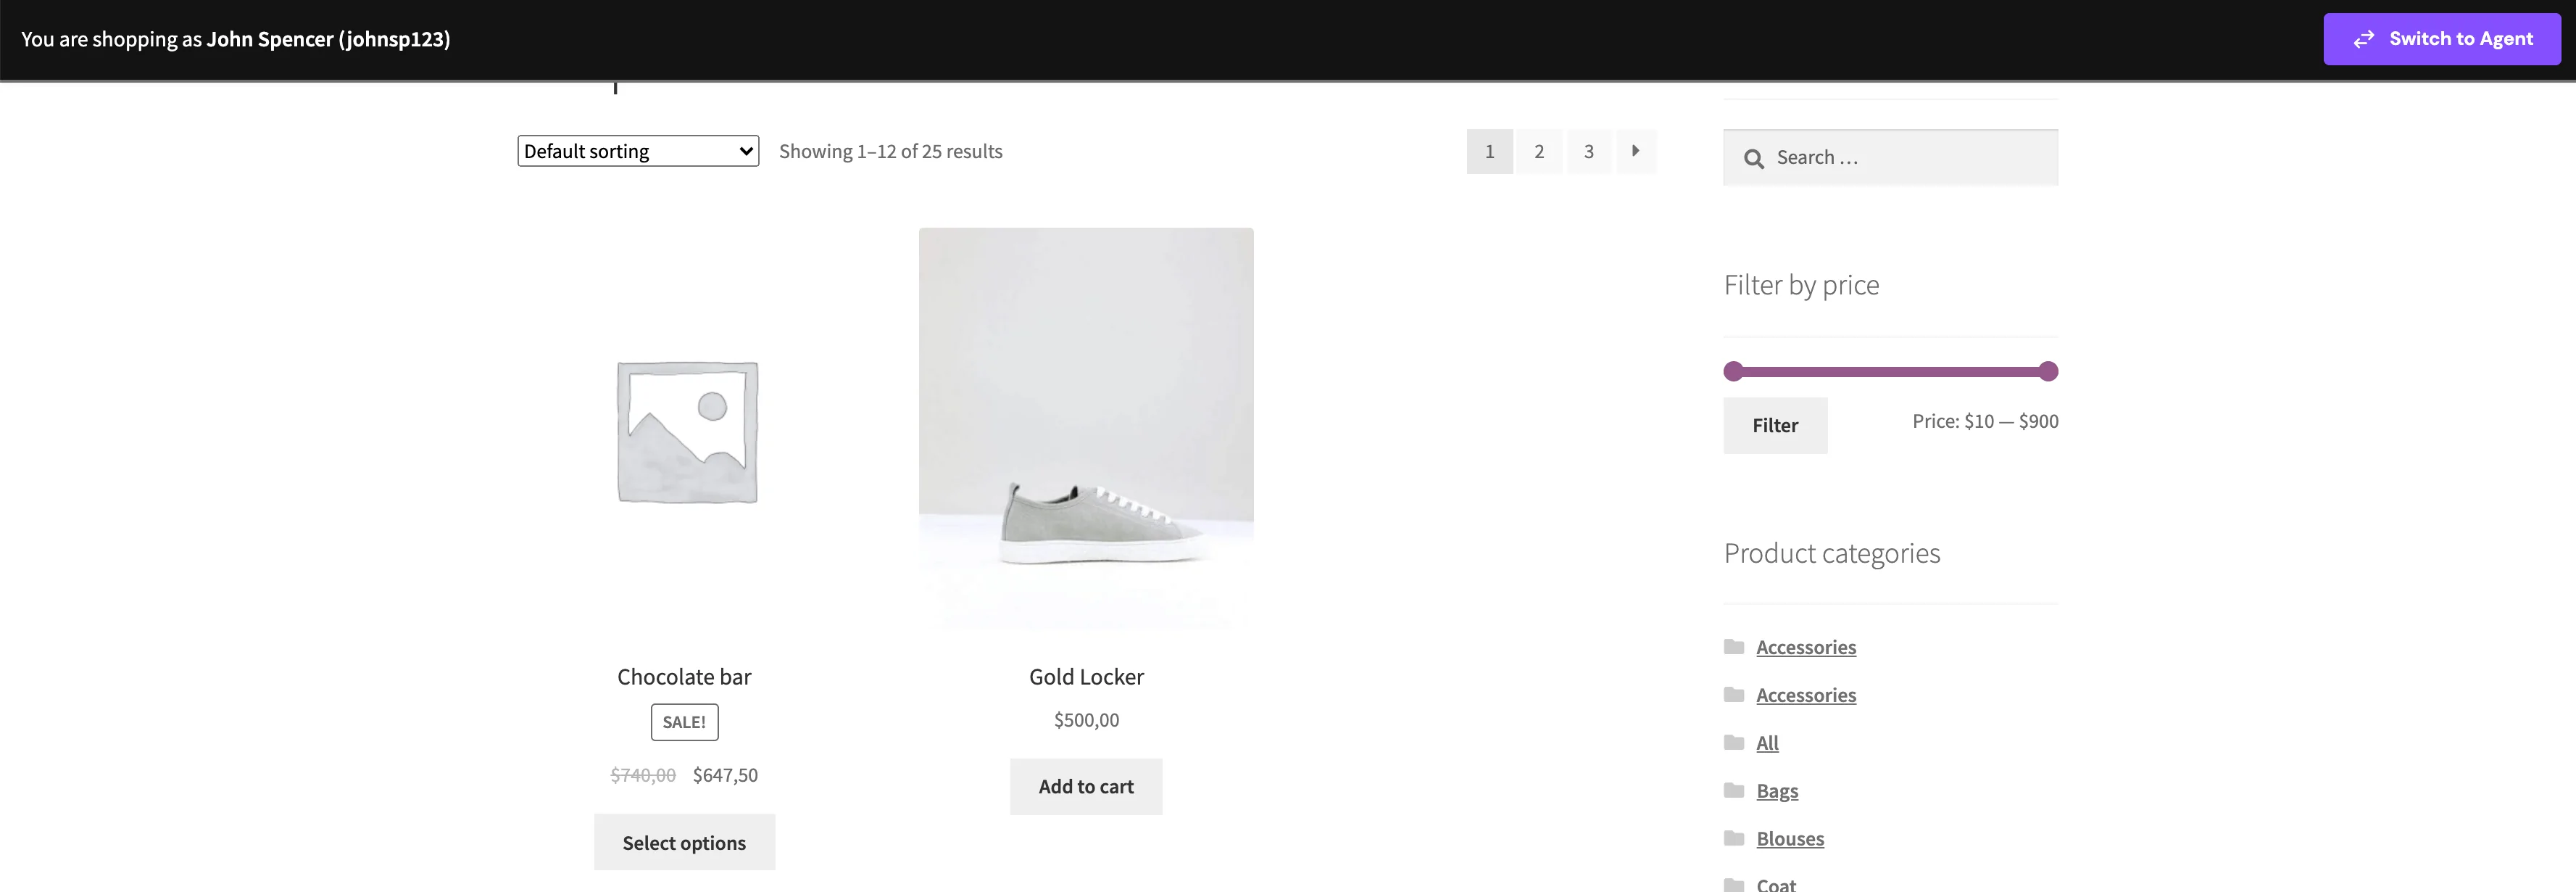Click the Gold Locker sneaker thumbnail
The height and width of the screenshot is (892, 2576).
(x=1086, y=428)
